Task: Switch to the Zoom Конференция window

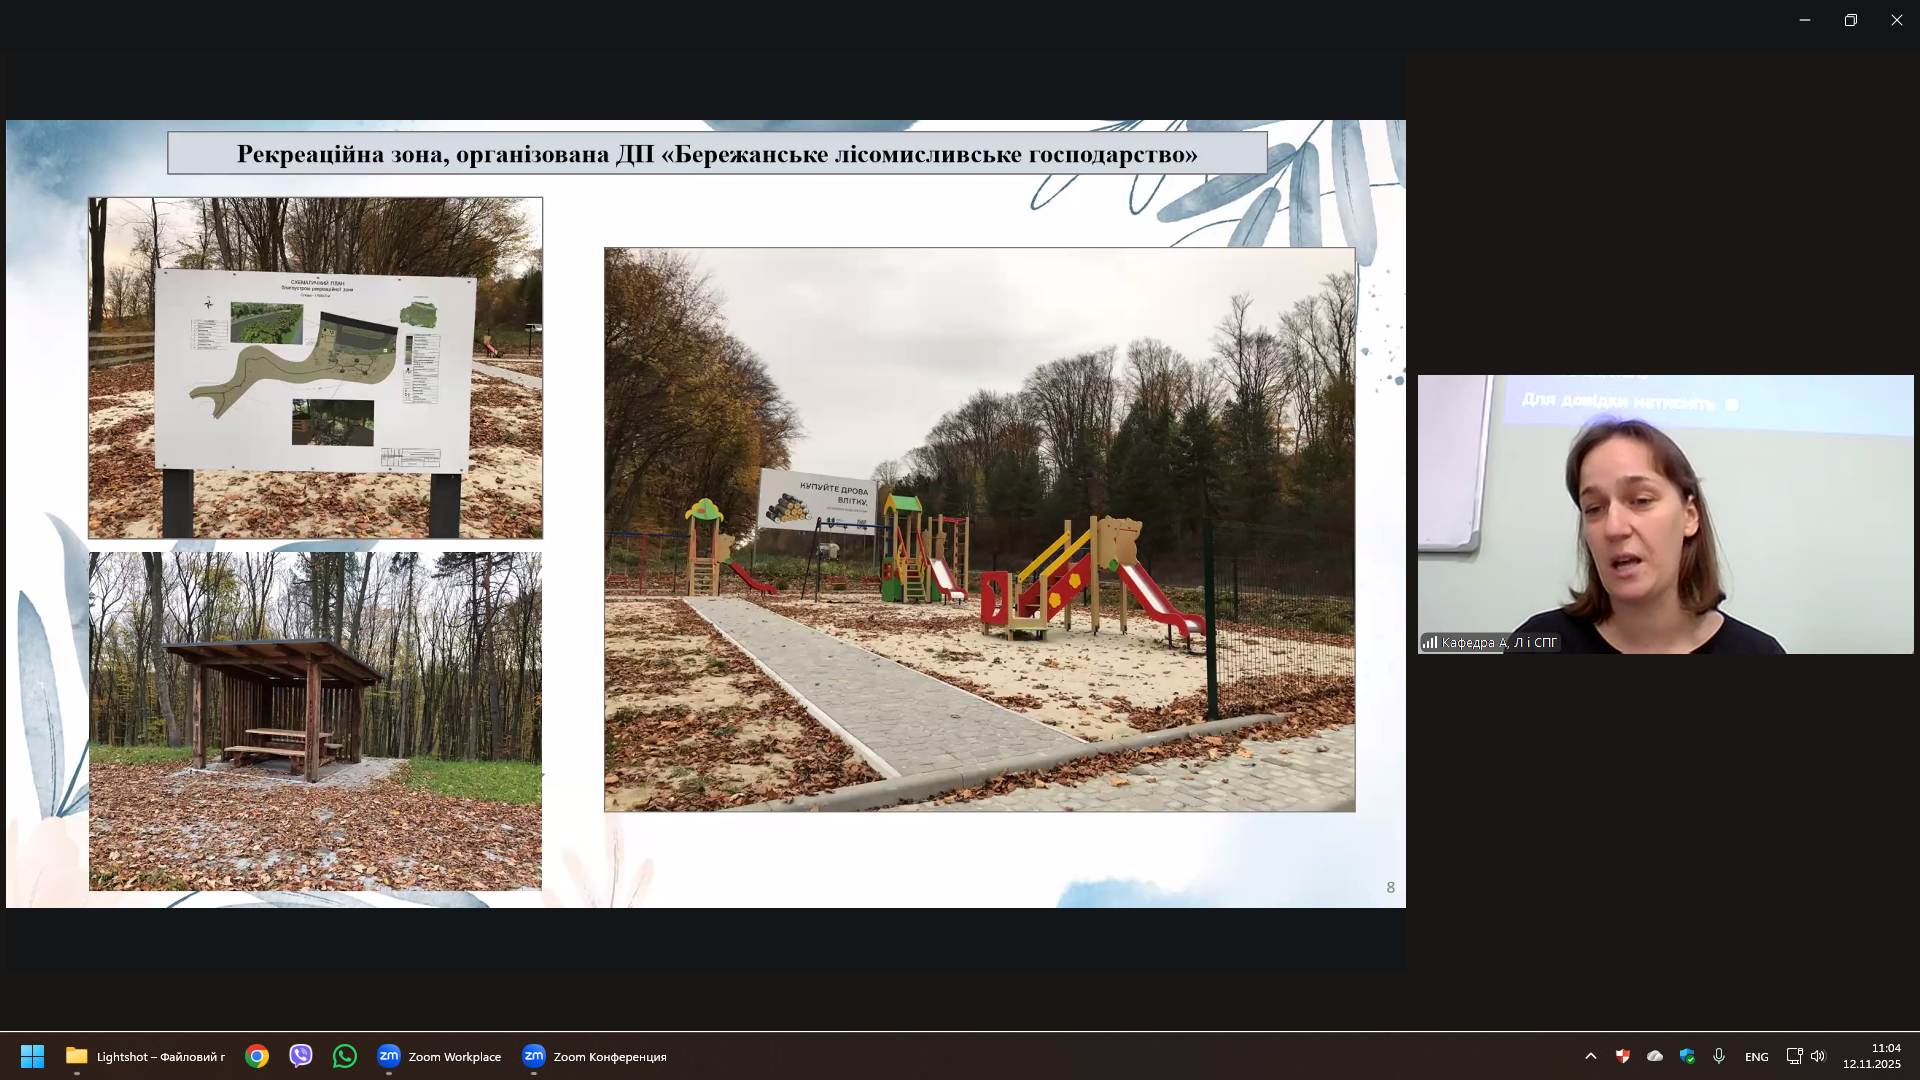Action: tap(594, 1056)
